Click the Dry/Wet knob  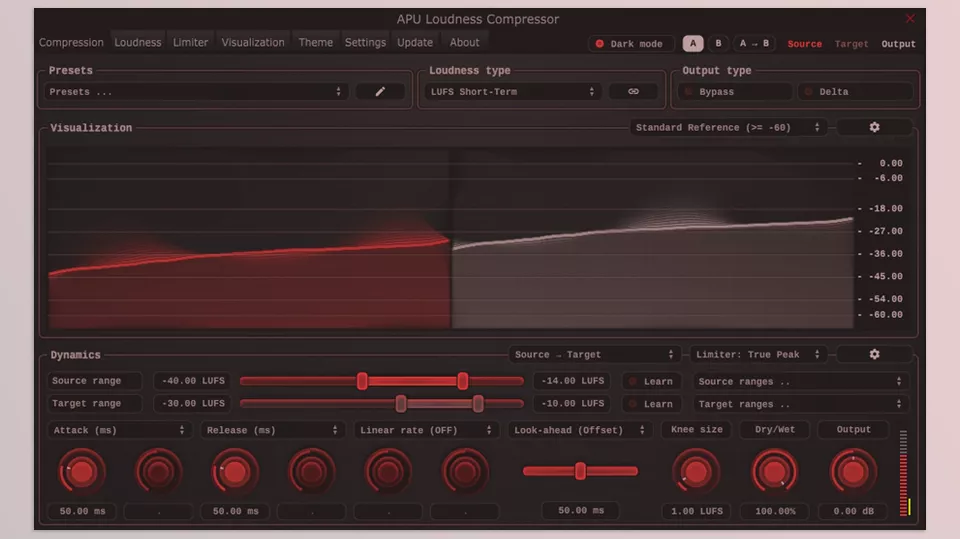tap(774, 472)
